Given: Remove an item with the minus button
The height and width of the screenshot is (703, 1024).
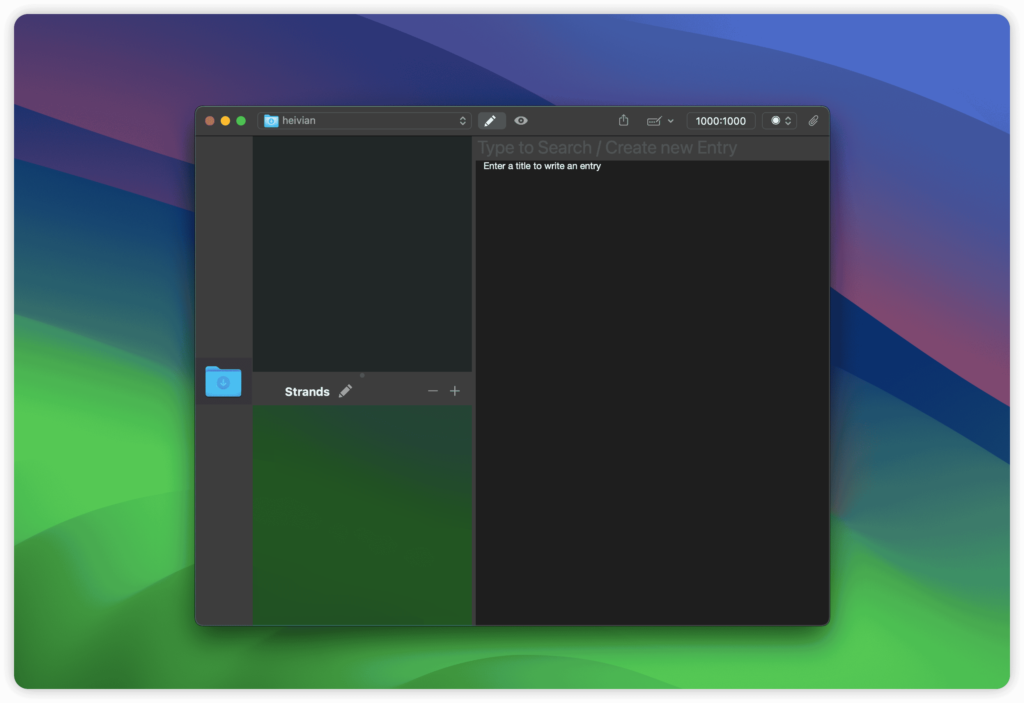Looking at the screenshot, I should point(433,390).
